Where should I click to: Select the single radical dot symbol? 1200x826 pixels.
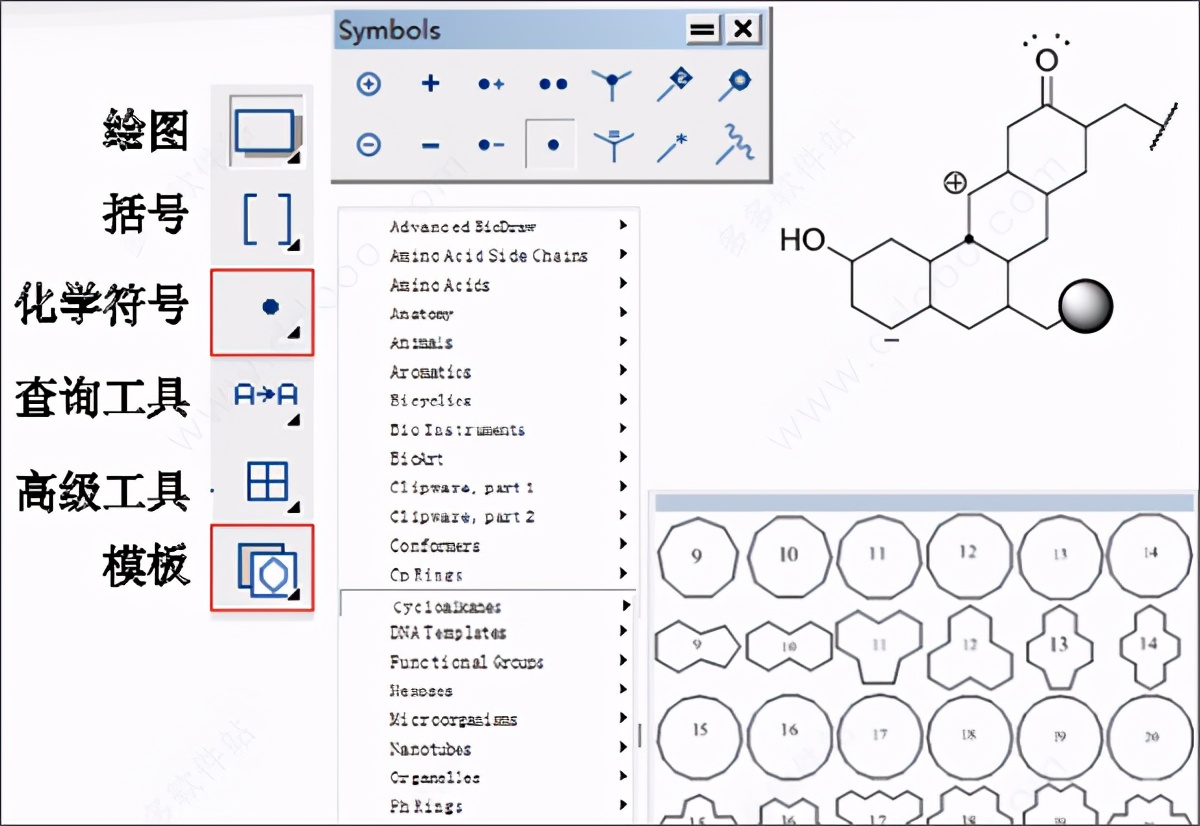coord(553,144)
